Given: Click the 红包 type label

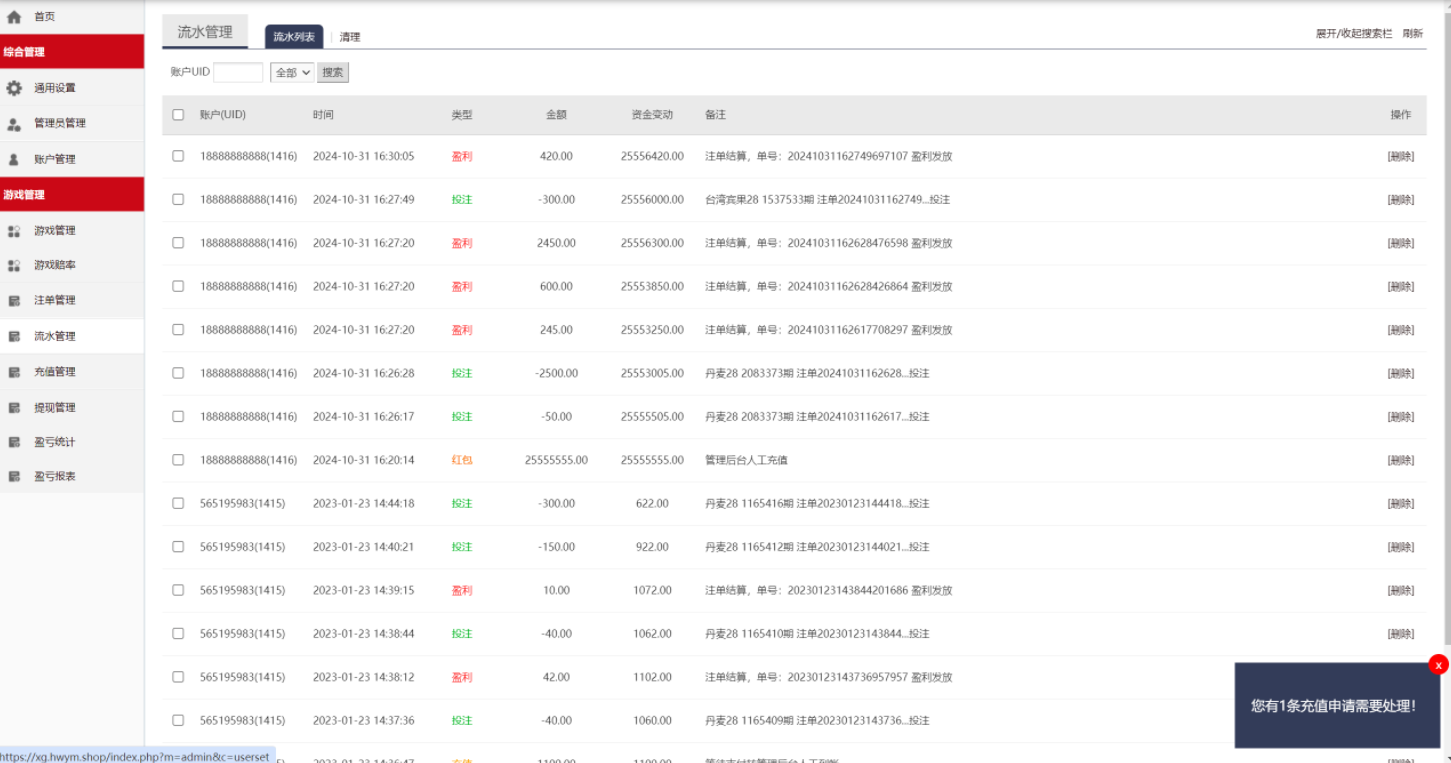Looking at the screenshot, I should click(461, 460).
